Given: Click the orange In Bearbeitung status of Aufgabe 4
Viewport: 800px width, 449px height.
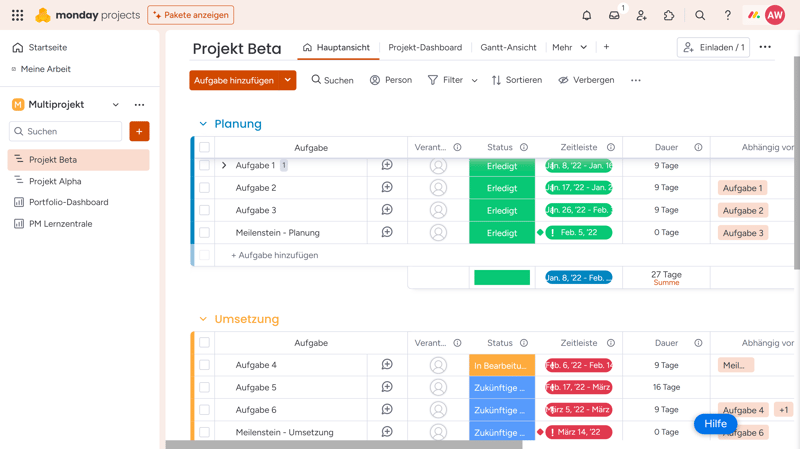Looking at the screenshot, I should [501, 365].
